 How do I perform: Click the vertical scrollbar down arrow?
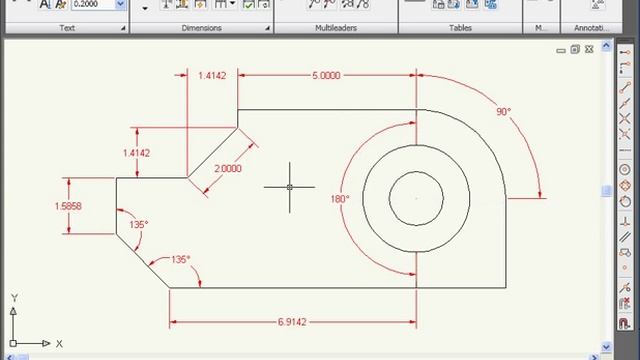pos(606,347)
